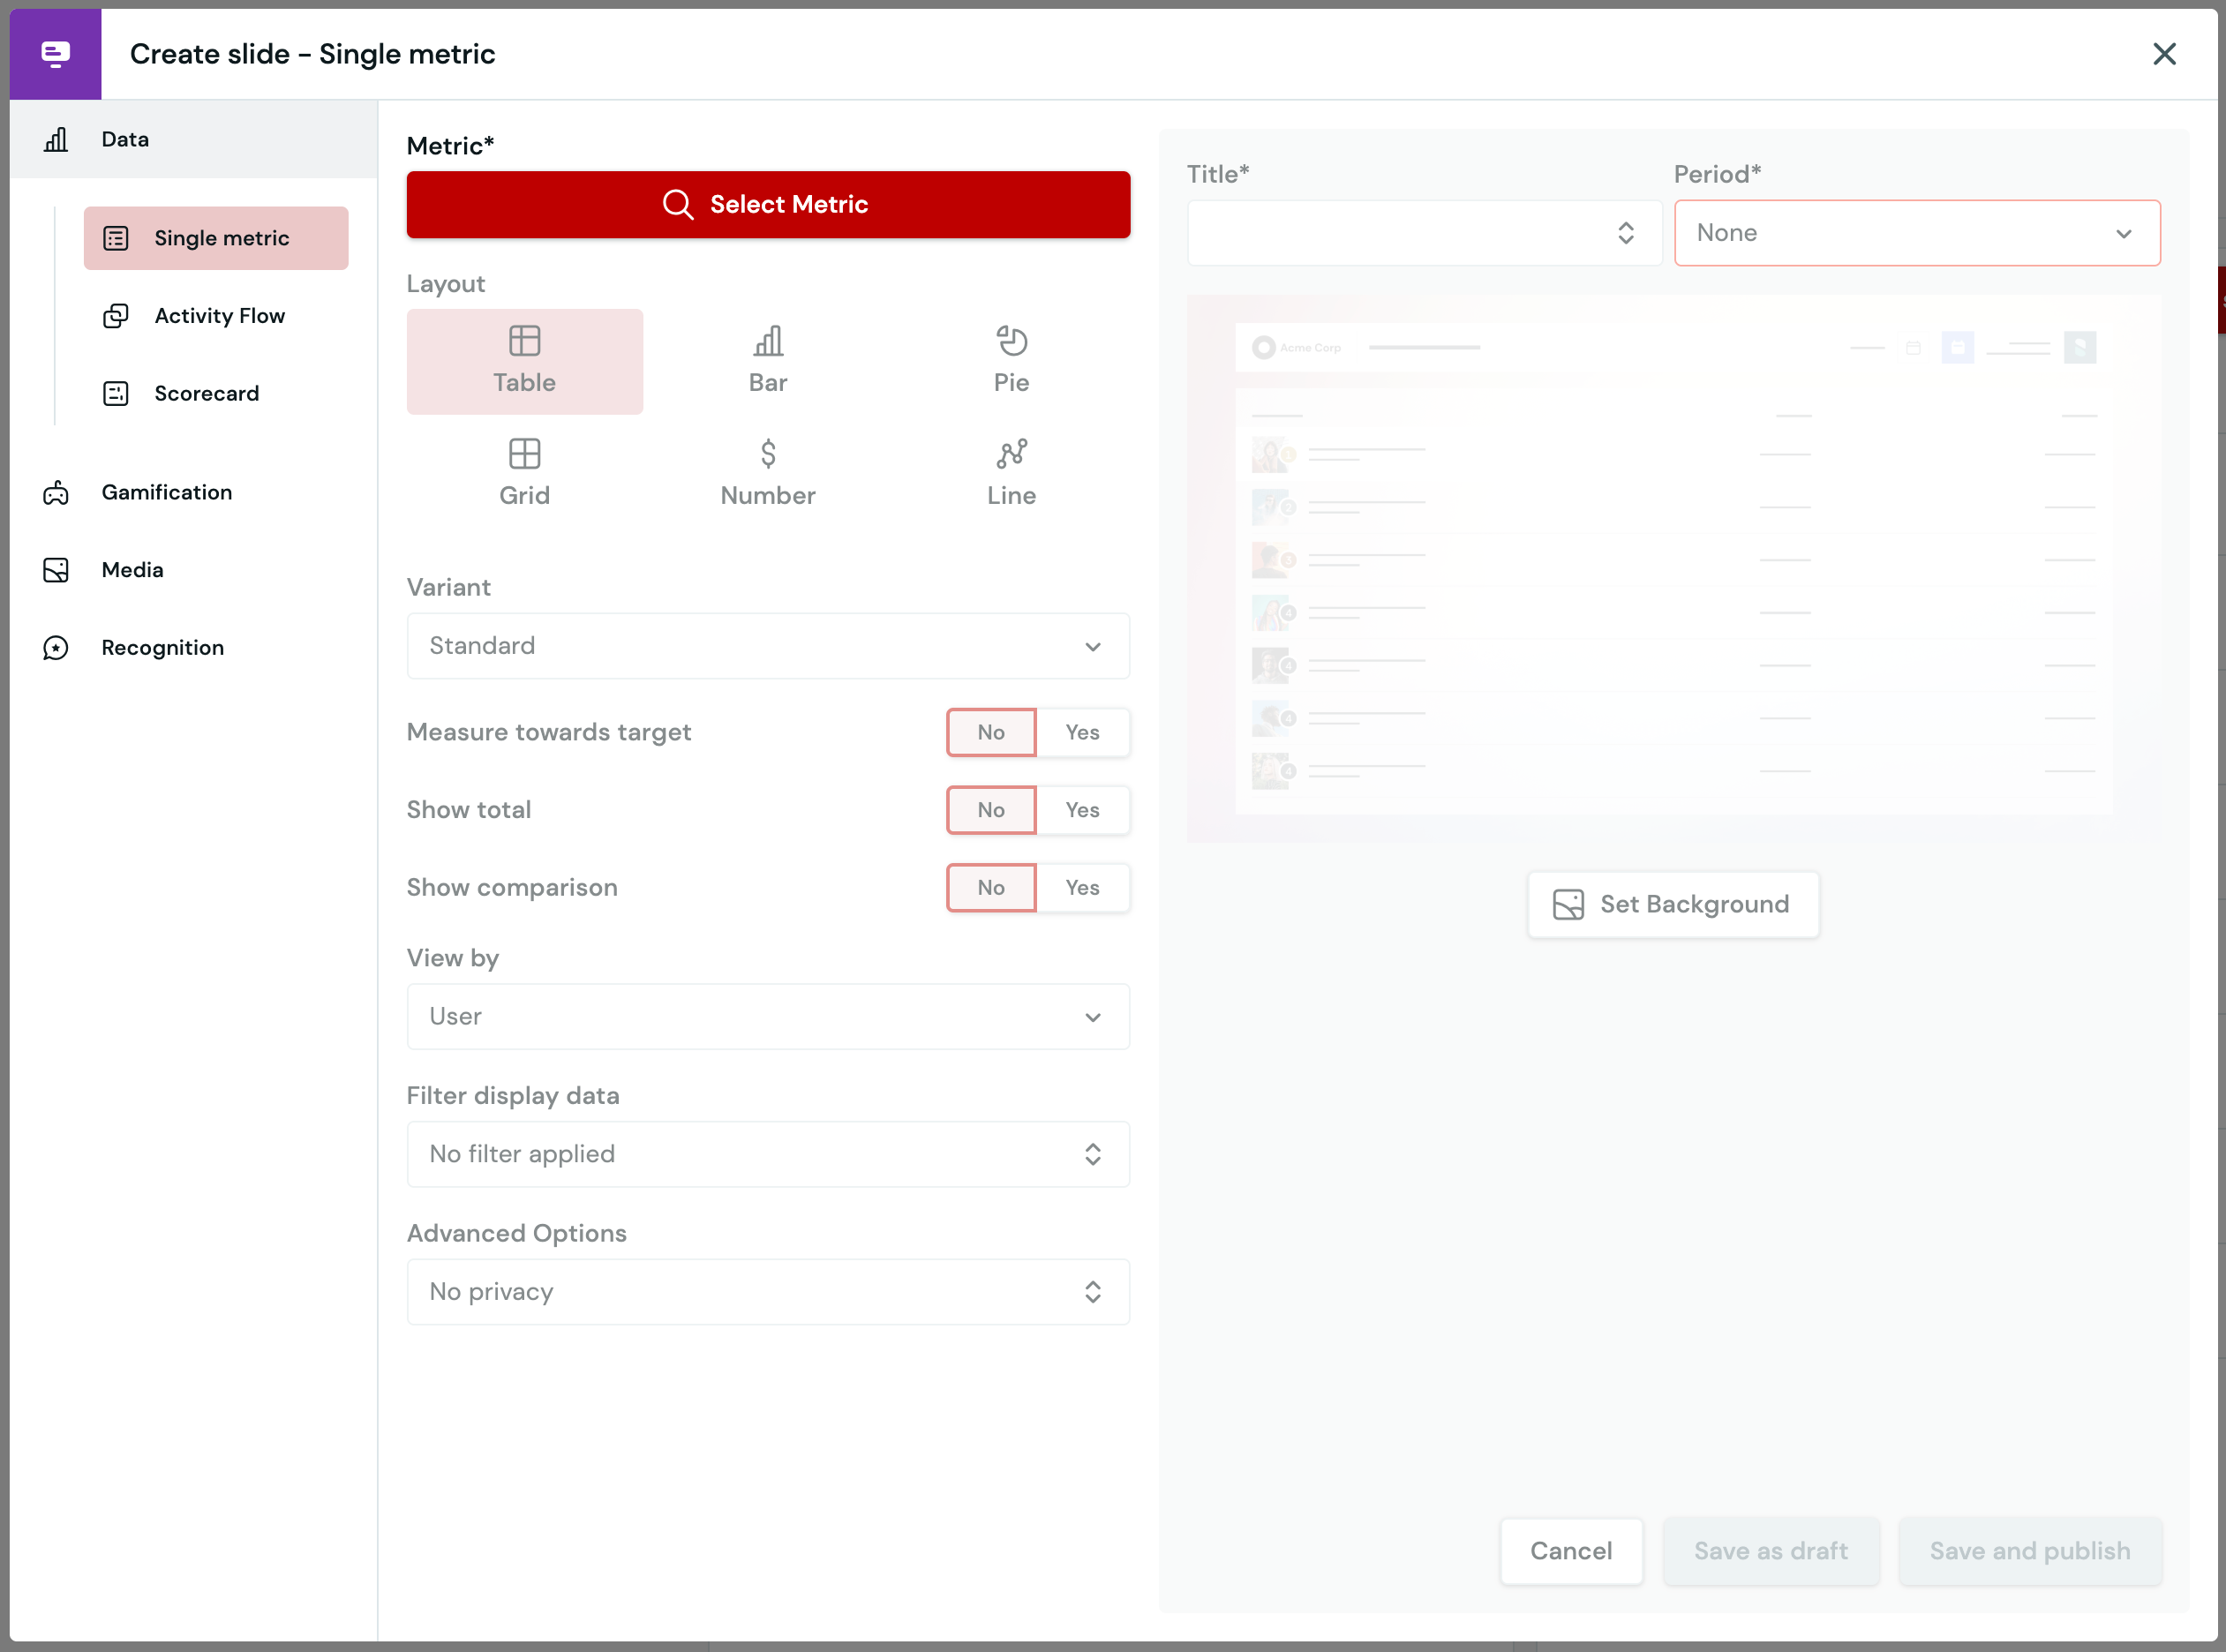Select the Table layout icon
Viewport: 2226px width, 1652px height.
(524, 342)
